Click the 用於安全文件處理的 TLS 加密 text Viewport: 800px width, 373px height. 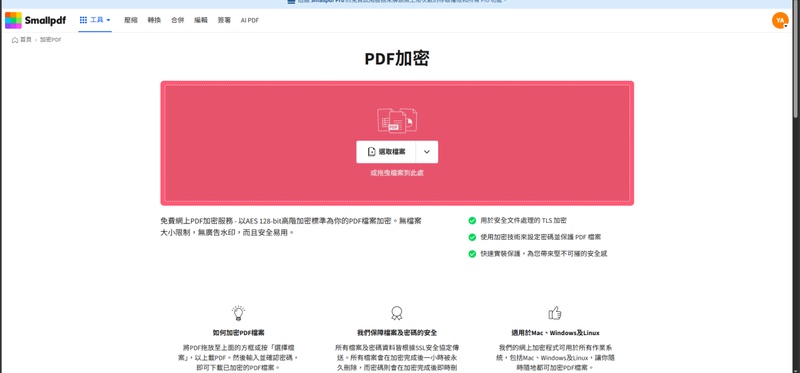(x=523, y=221)
